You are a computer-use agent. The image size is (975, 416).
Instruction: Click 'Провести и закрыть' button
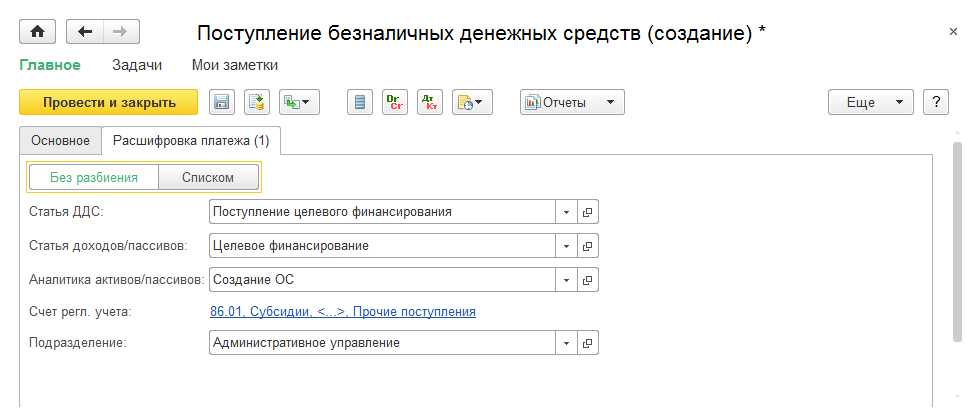pos(109,102)
